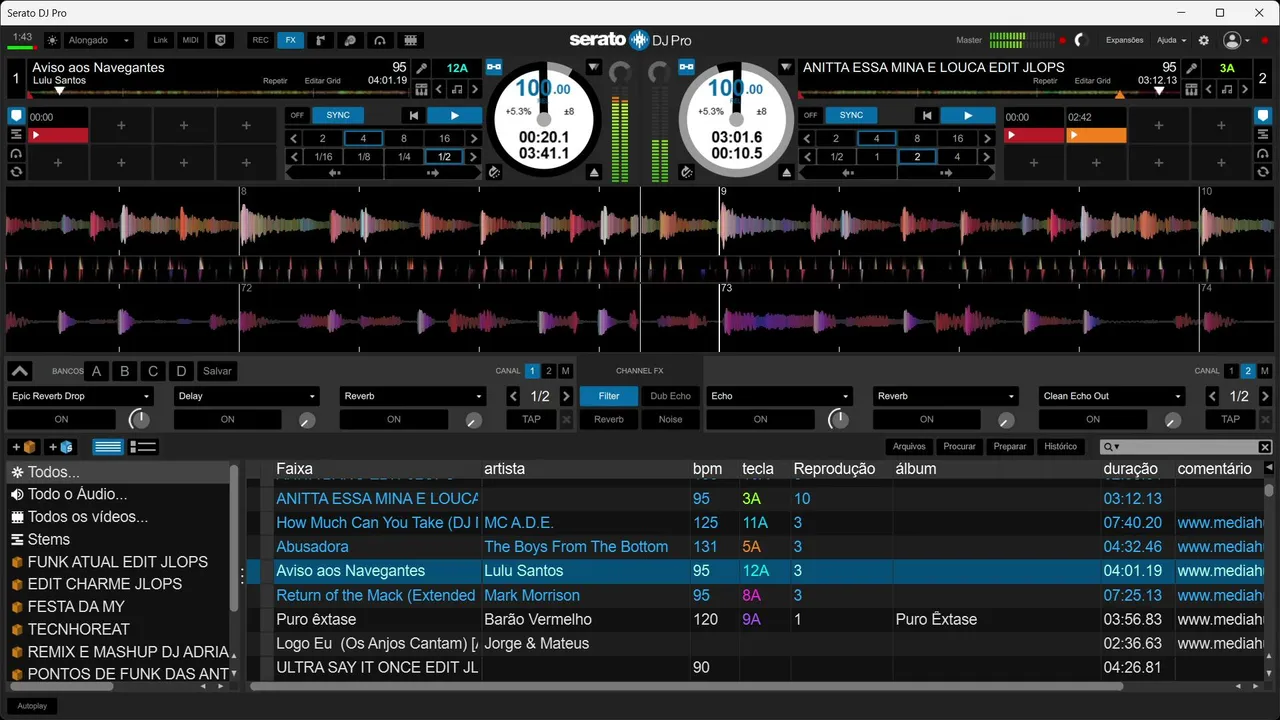Enable SYNC on deck 1

pyautogui.click(x=338, y=115)
